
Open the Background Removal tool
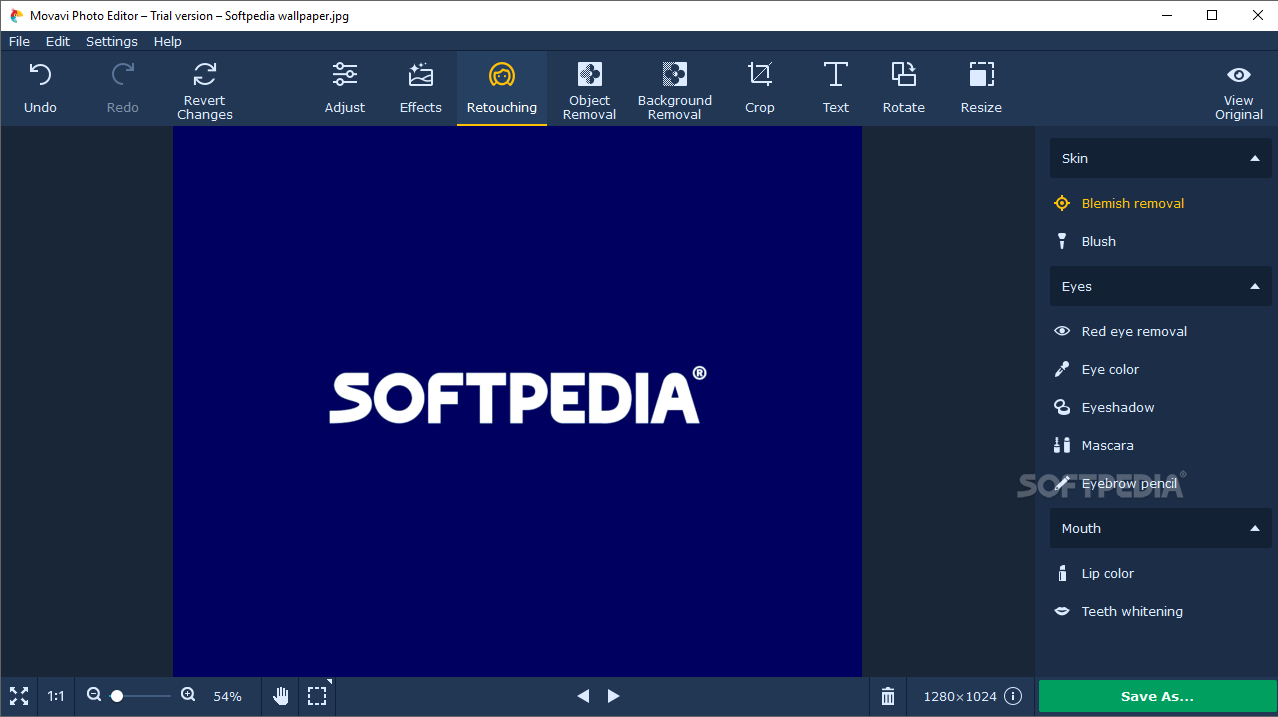pos(675,89)
